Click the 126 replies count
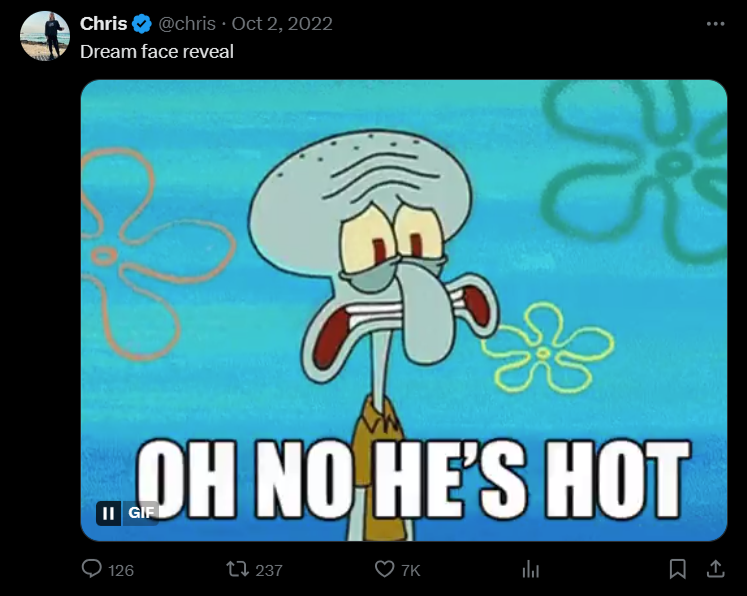Image resolution: width=747 pixels, height=596 pixels. (x=121, y=570)
